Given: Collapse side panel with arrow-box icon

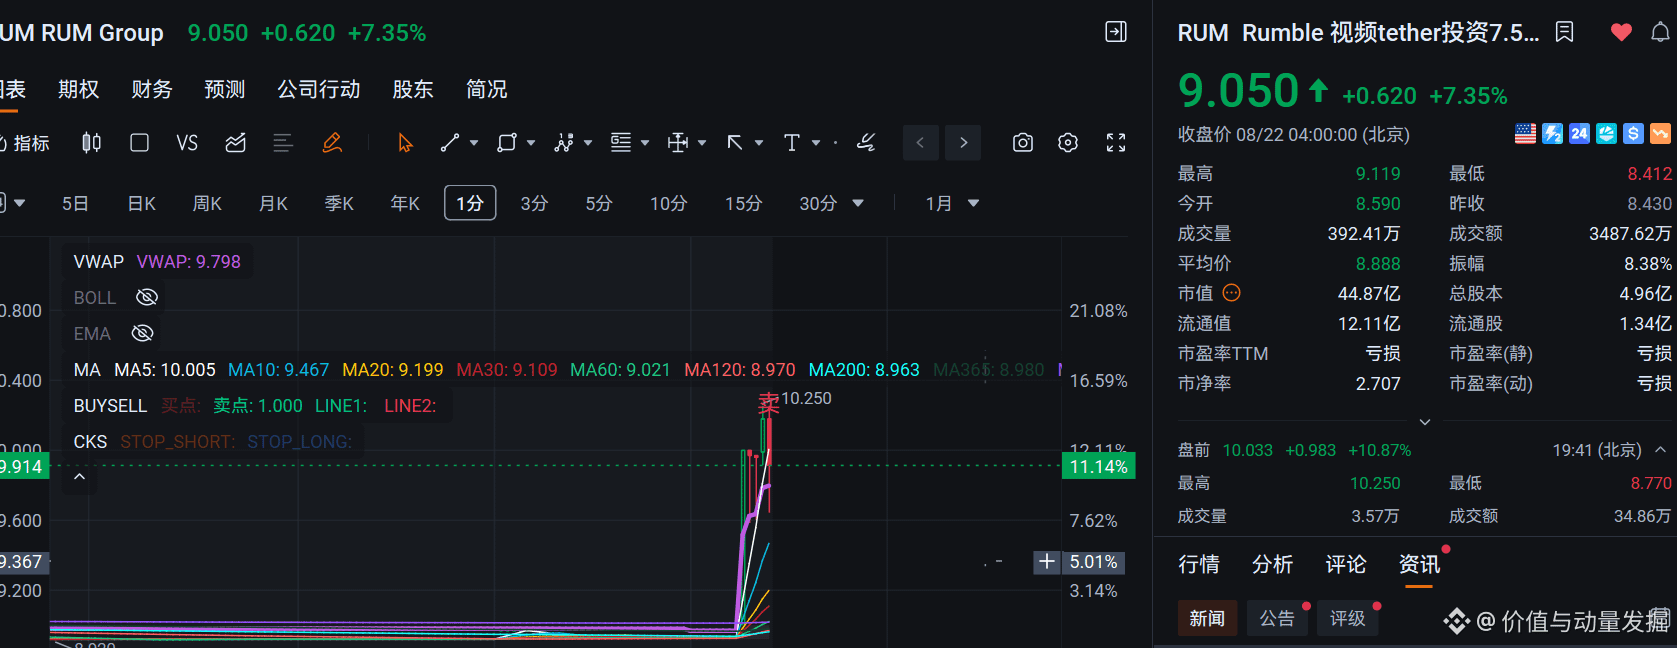Looking at the screenshot, I should pyautogui.click(x=1116, y=32).
